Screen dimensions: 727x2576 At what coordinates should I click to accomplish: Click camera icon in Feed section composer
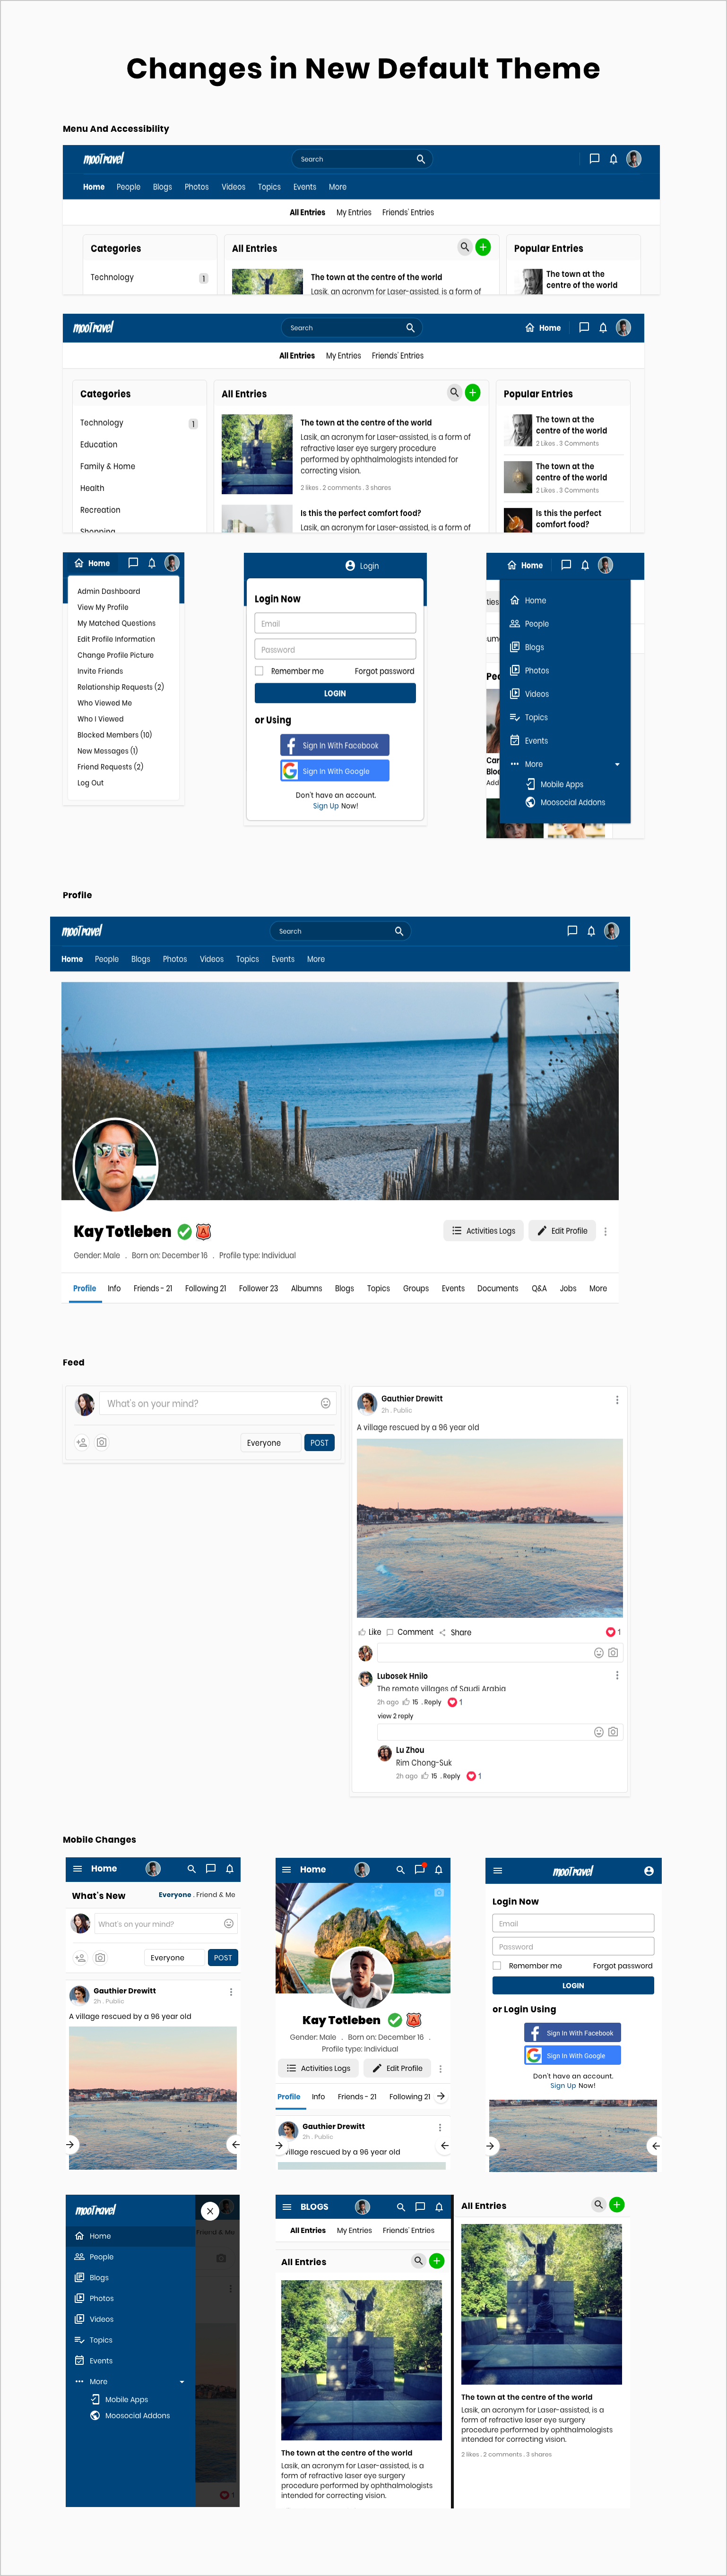click(x=102, y=1442)
